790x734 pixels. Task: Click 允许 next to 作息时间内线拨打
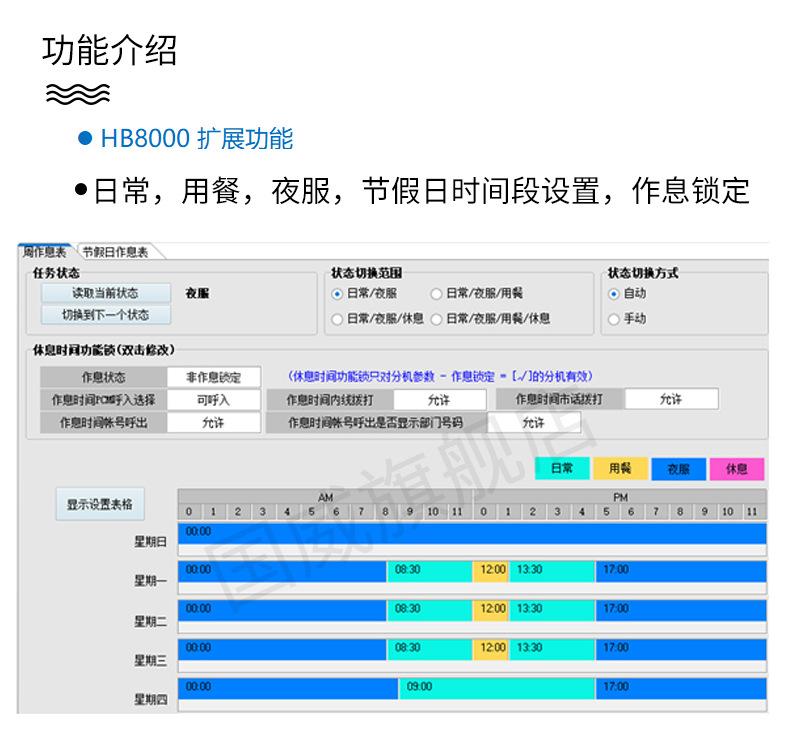(439, 400)
